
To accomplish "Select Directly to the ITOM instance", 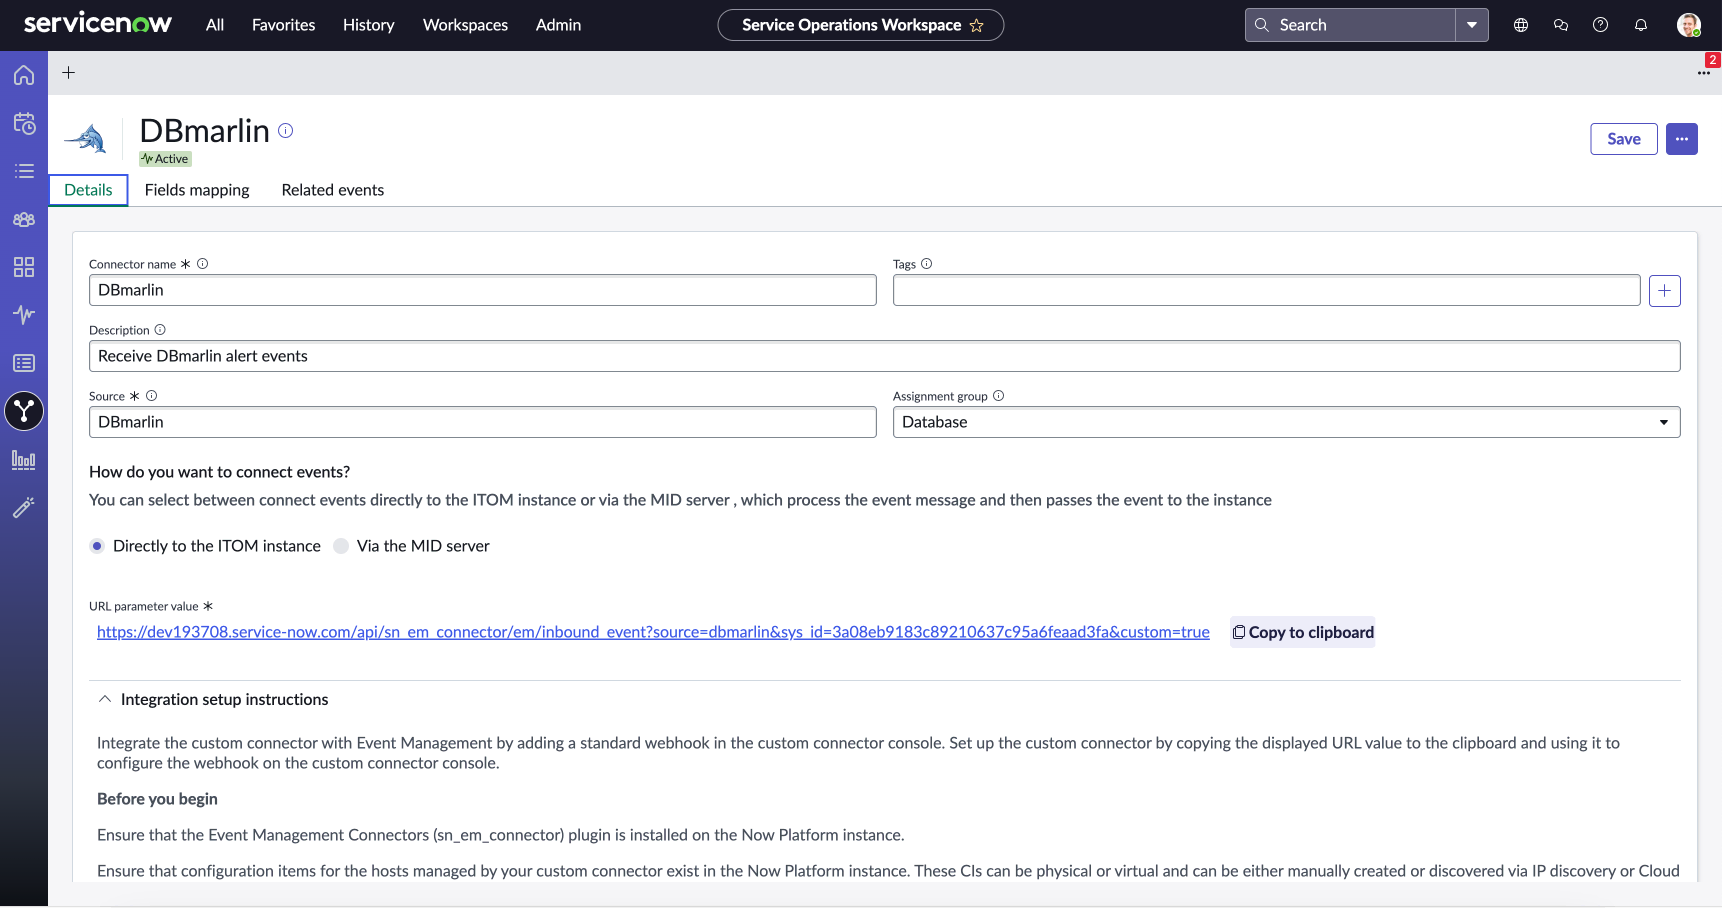I will [97, 546].
